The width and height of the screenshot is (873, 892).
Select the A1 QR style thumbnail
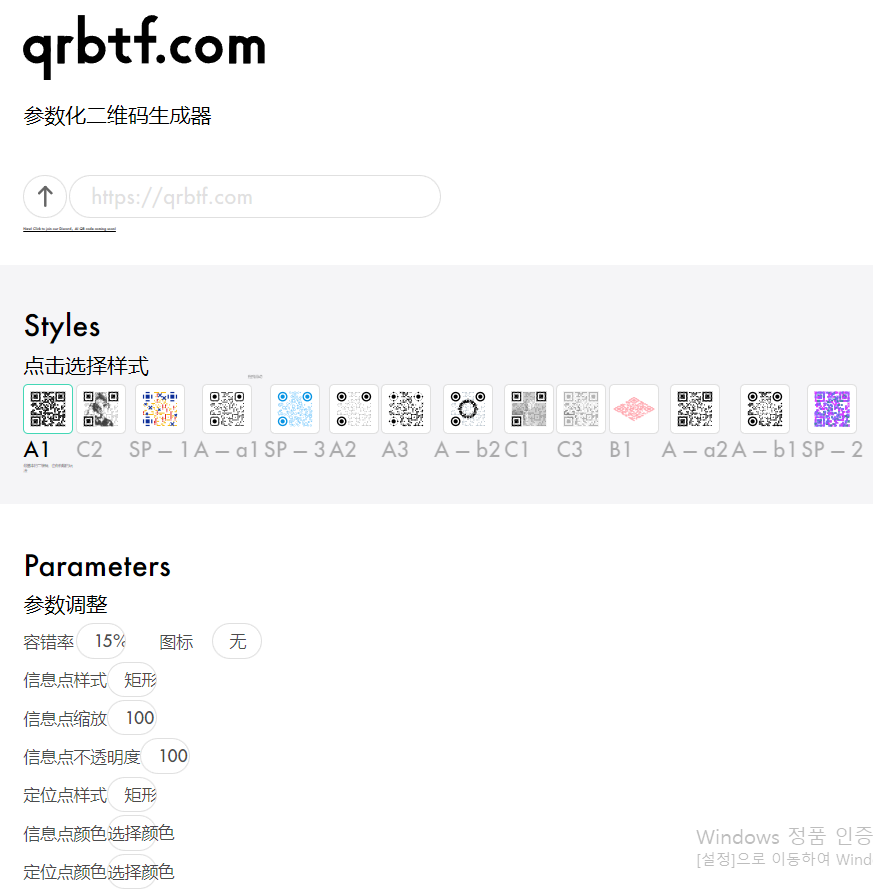(x=48, y=408)
